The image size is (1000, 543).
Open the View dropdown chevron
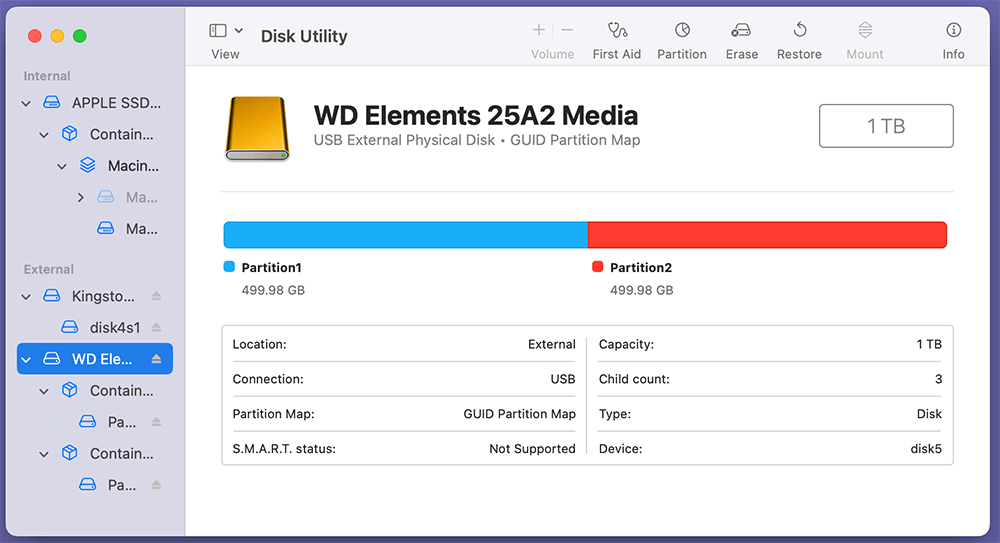coord(239,31)
